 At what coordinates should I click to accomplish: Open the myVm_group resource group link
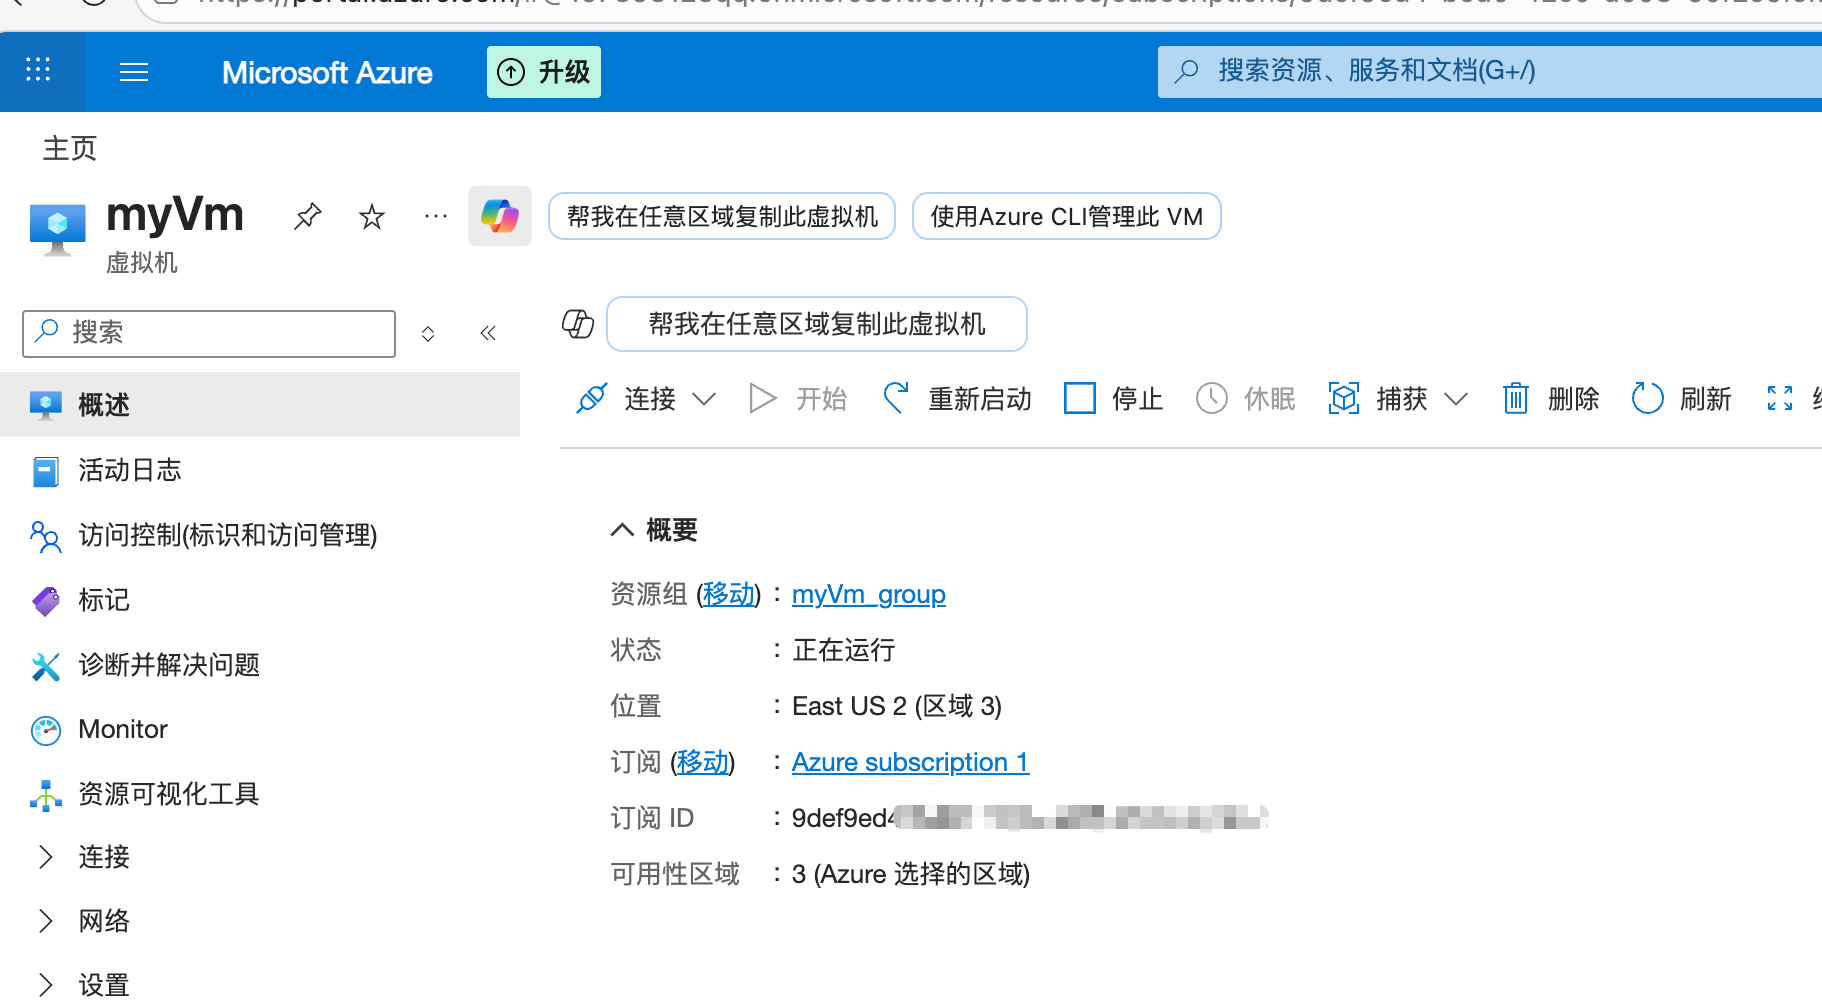868,594
